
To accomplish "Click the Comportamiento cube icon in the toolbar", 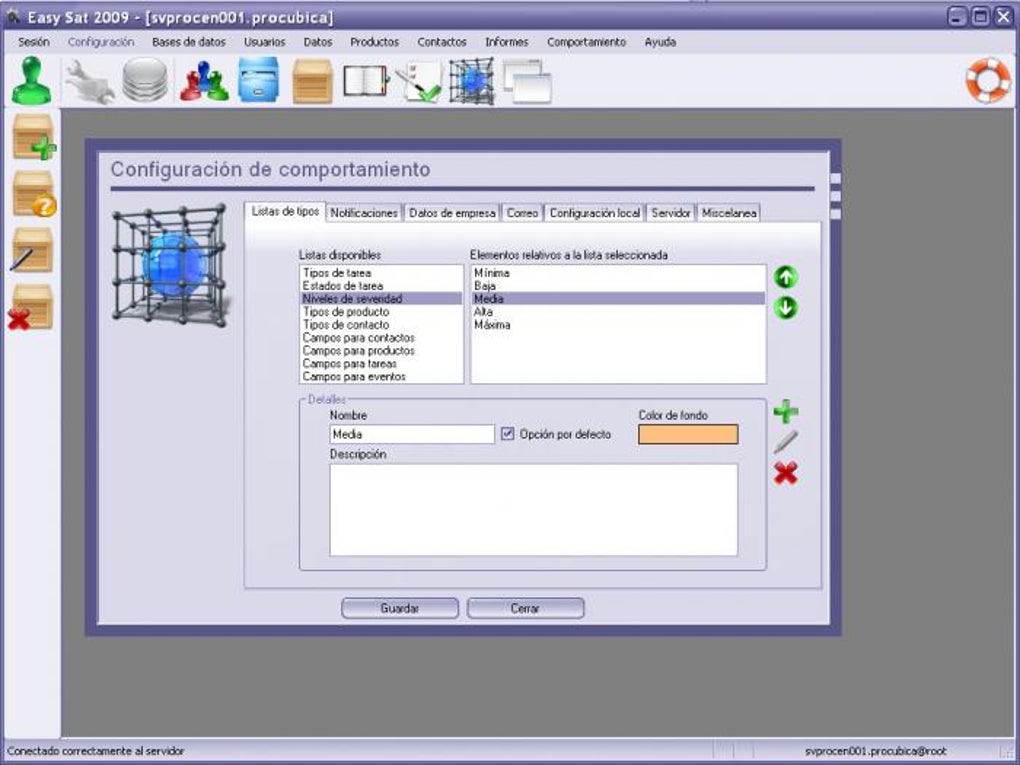I will (470, 81).
